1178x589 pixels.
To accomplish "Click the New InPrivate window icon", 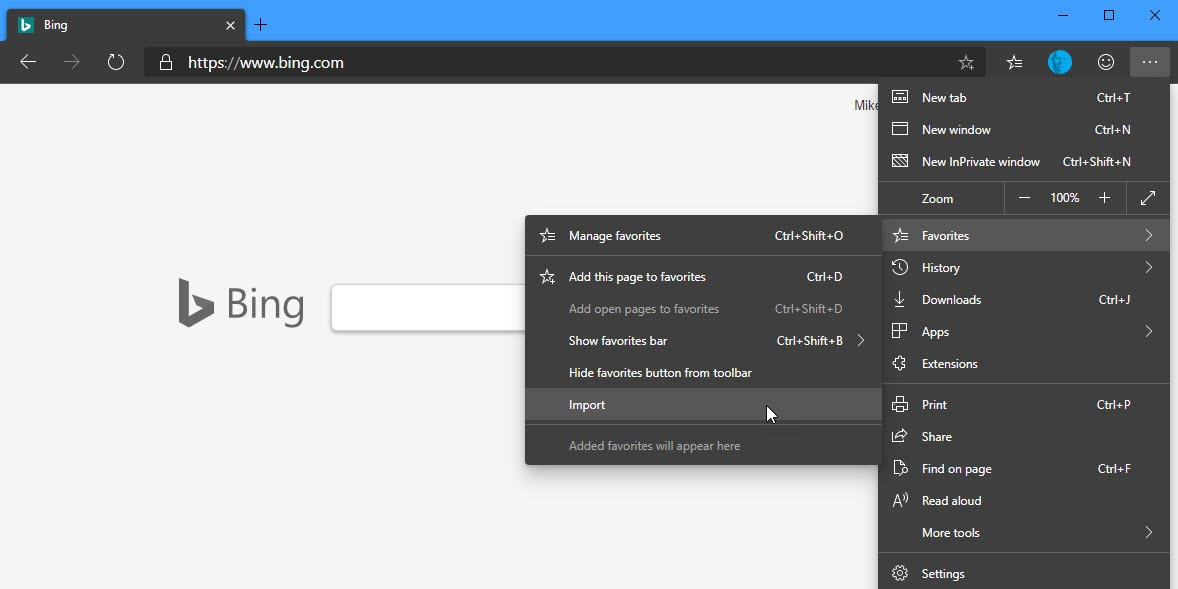I will pyautogui.click(x=899, y=162).
